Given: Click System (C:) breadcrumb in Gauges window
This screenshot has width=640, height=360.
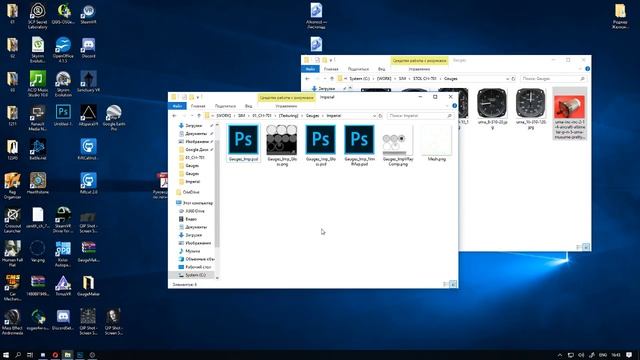Looking at the screenshot, I should click(359, 79).
